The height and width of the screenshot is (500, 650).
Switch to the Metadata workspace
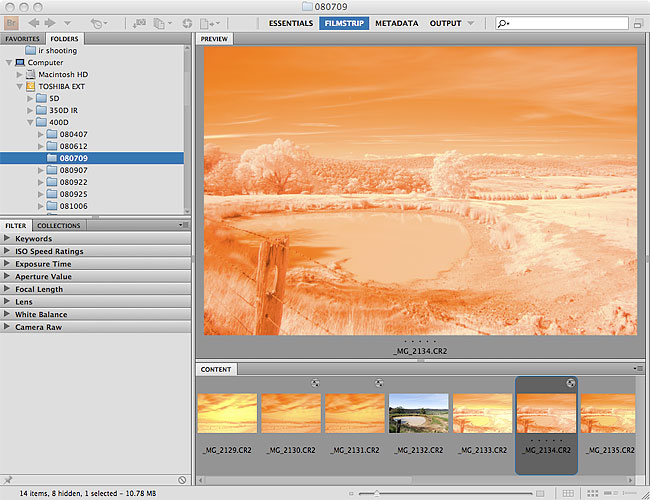pyautogui.click(x=396, y=23)
